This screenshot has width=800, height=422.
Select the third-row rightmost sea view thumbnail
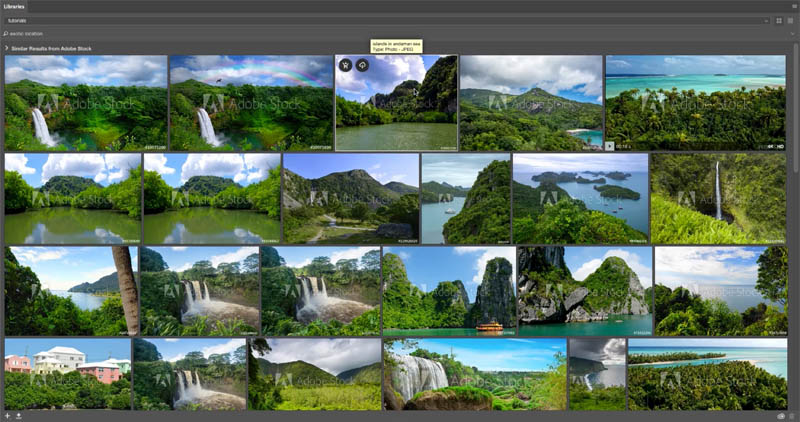point(721,291)
